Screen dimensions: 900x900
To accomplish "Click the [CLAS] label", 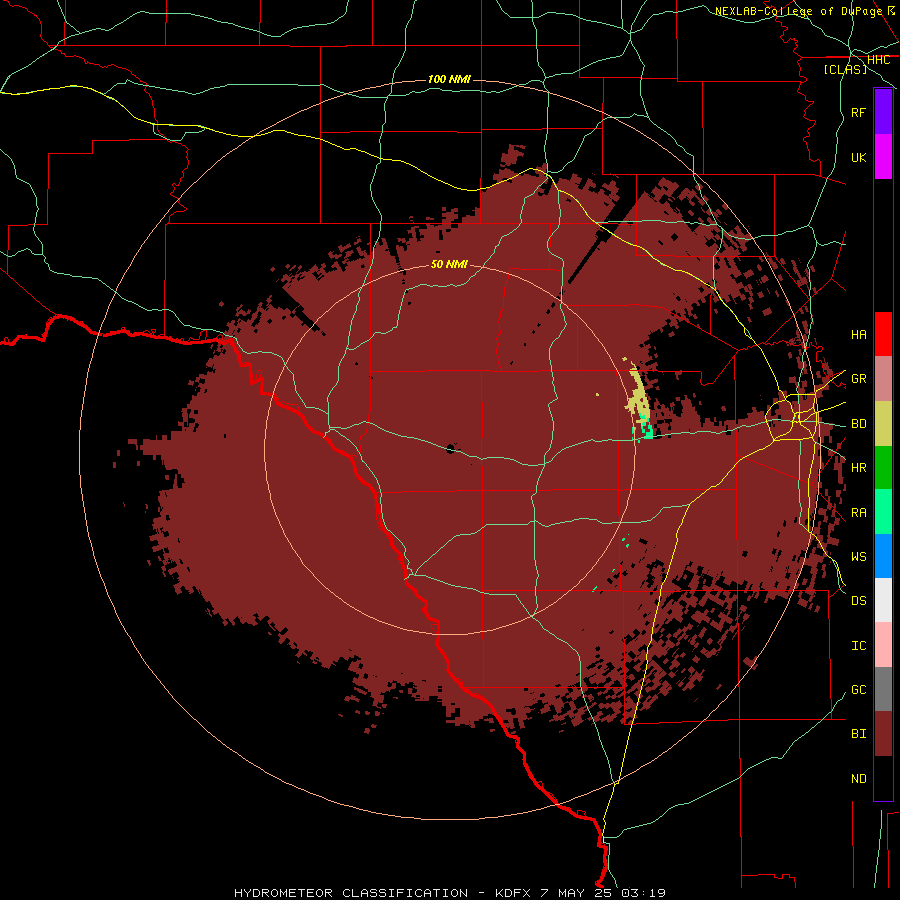I will 845,69.
